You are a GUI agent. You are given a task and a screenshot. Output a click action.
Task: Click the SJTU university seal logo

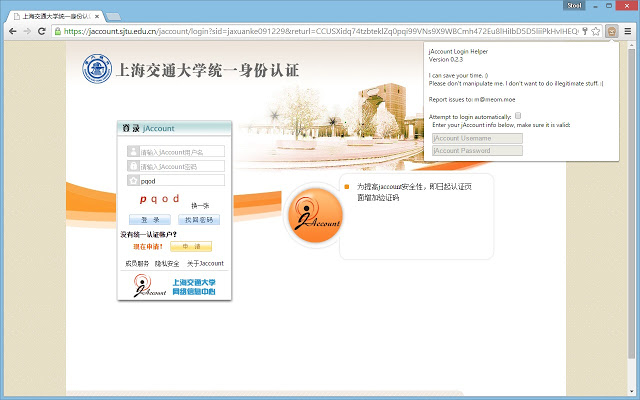[97, 69]
